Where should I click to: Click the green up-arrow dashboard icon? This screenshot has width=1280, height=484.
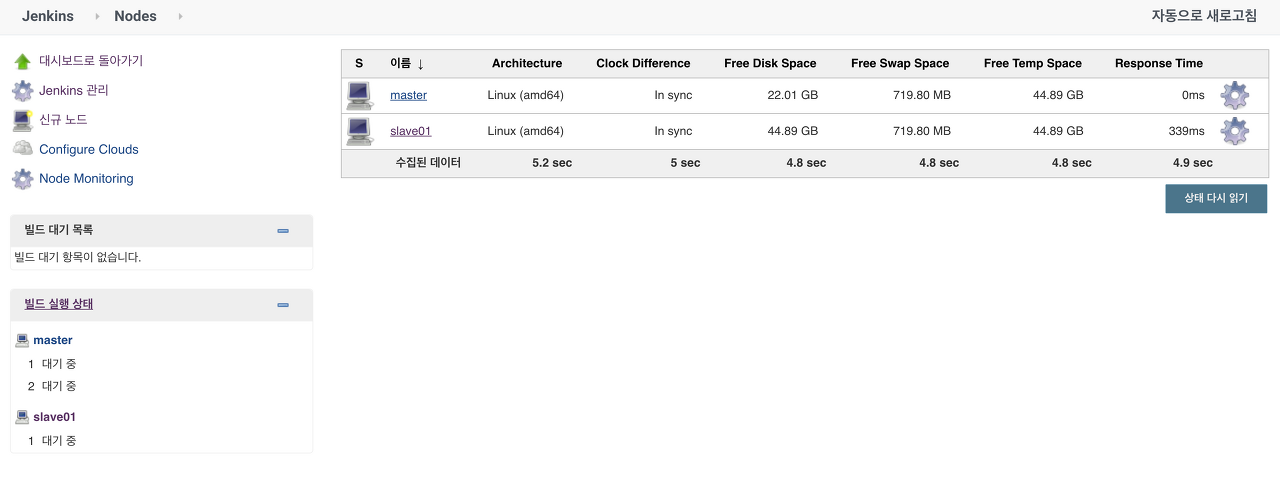click(22, 61)
